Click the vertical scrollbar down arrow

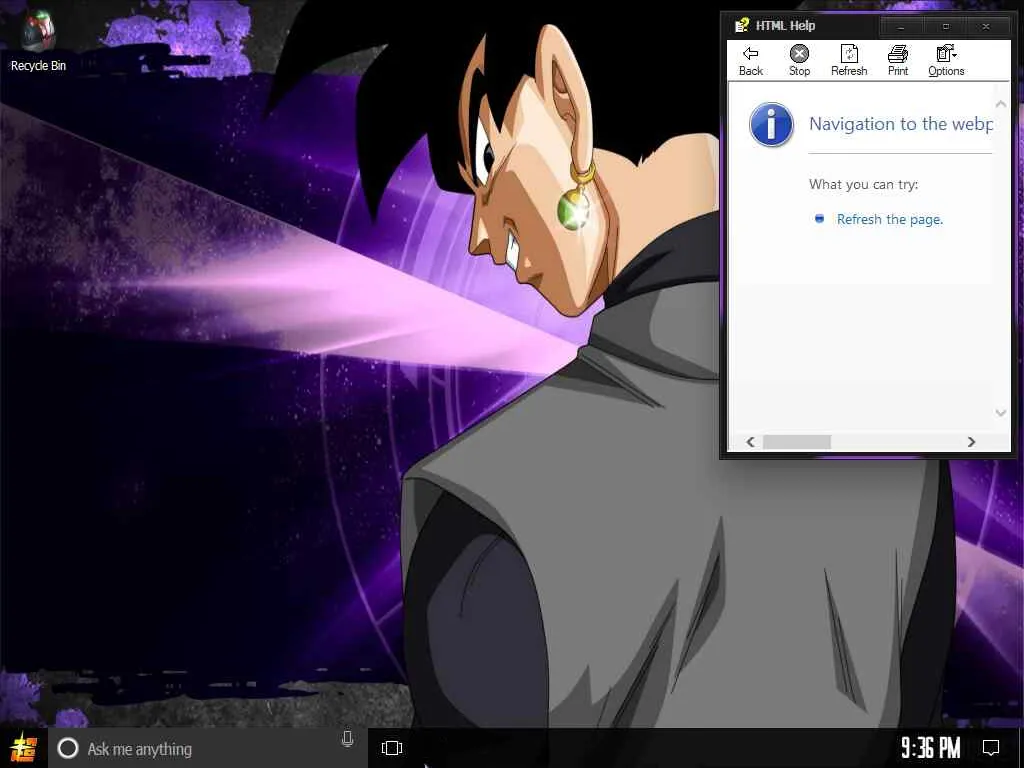1000,413
